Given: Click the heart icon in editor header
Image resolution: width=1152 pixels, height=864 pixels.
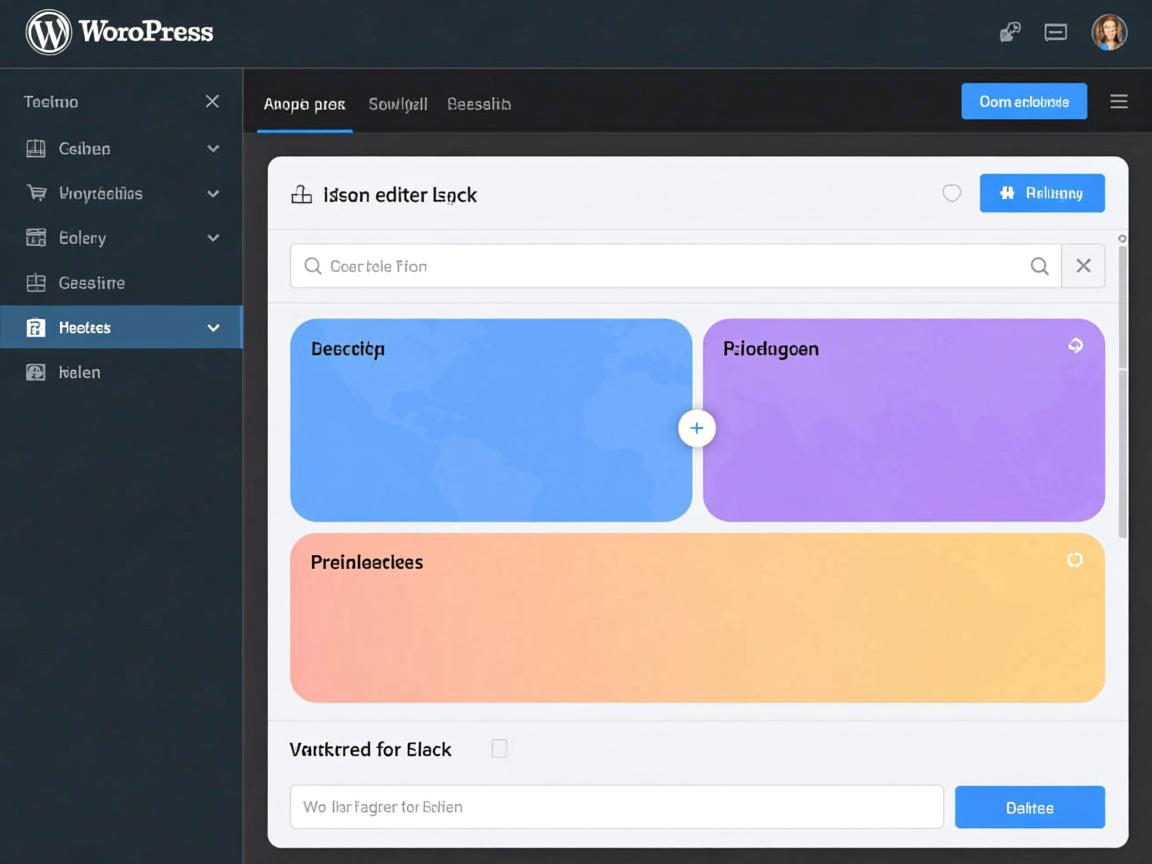Looking at the screenshot, I should pos(951,193).
